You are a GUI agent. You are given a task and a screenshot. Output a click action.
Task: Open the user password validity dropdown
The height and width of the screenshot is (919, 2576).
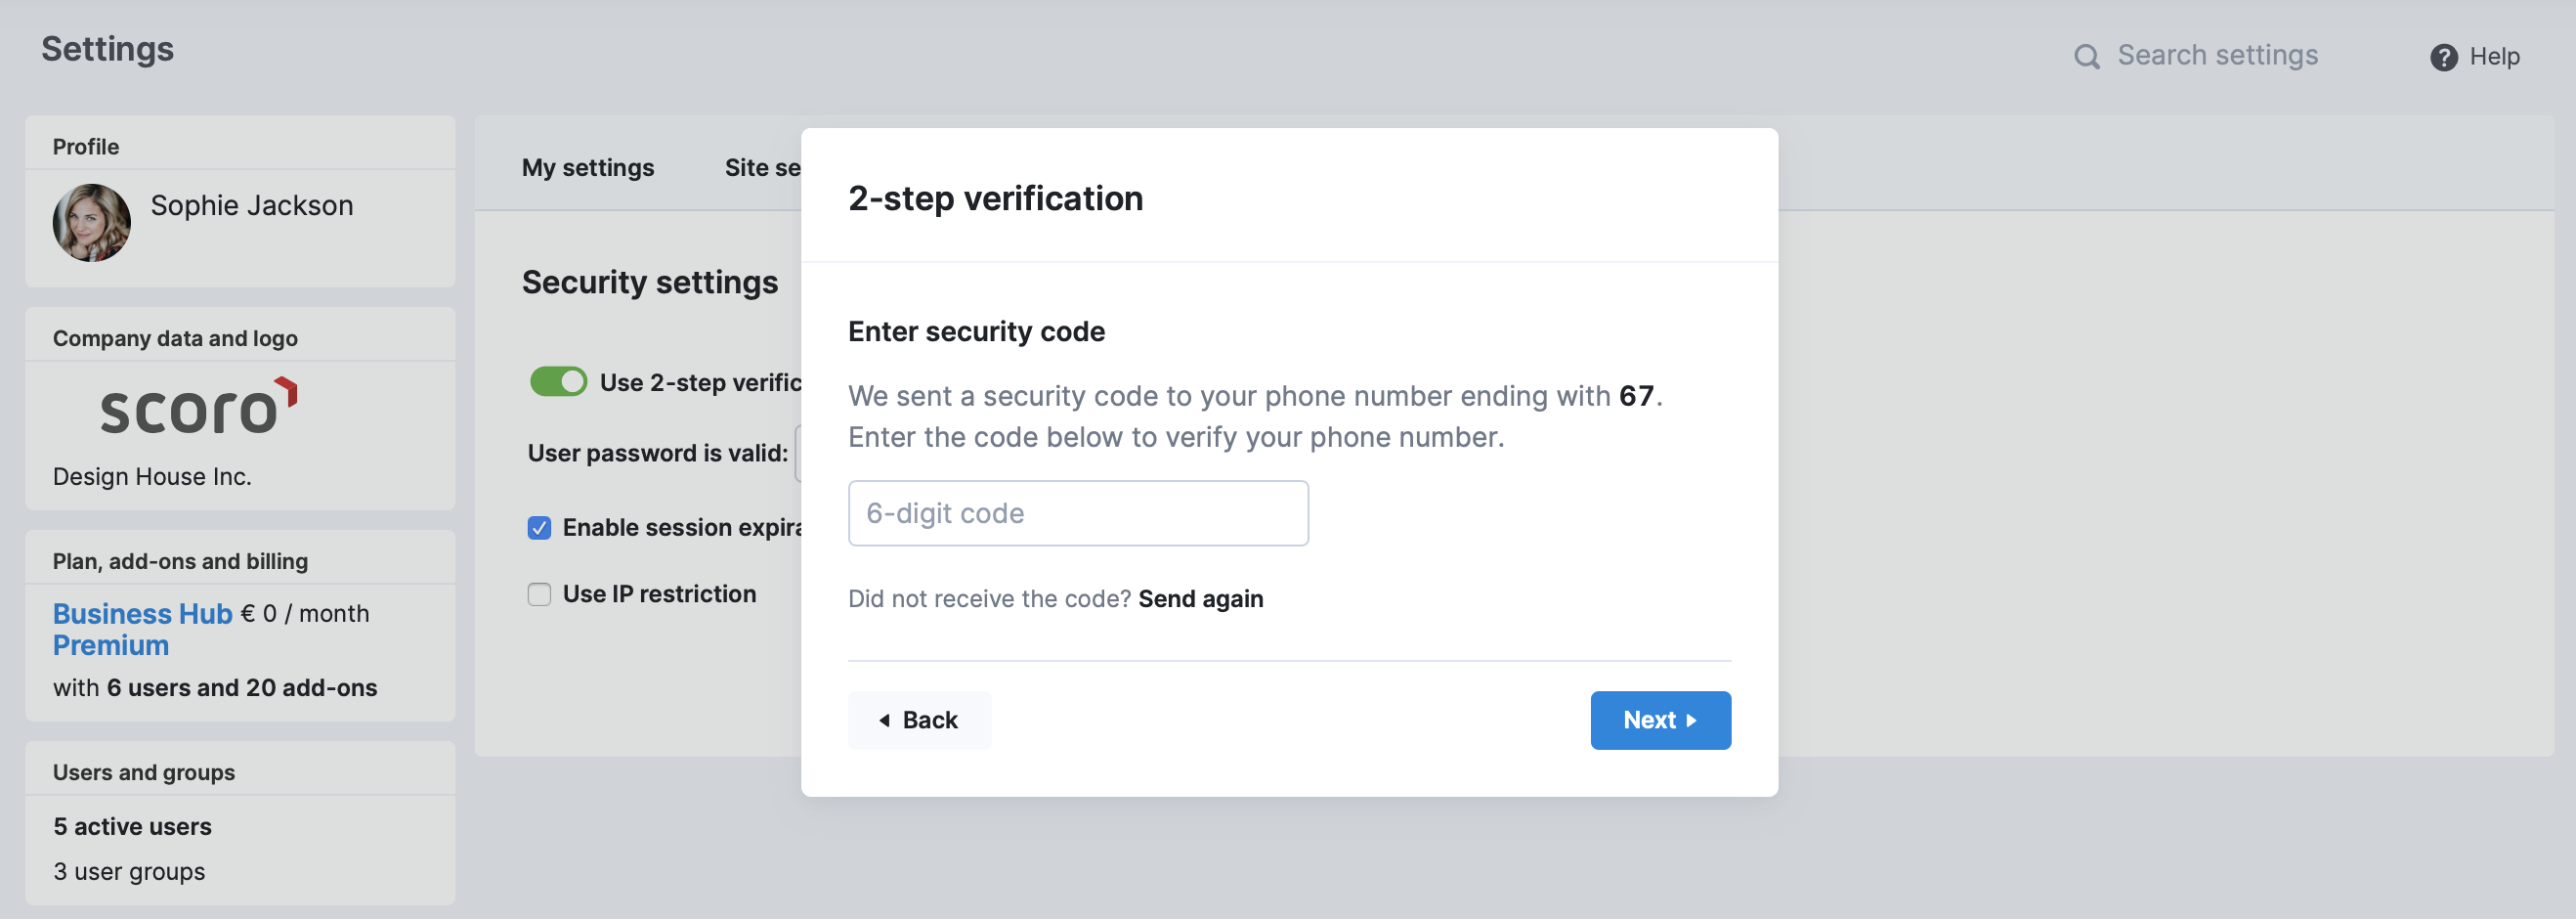pos(798,453)
